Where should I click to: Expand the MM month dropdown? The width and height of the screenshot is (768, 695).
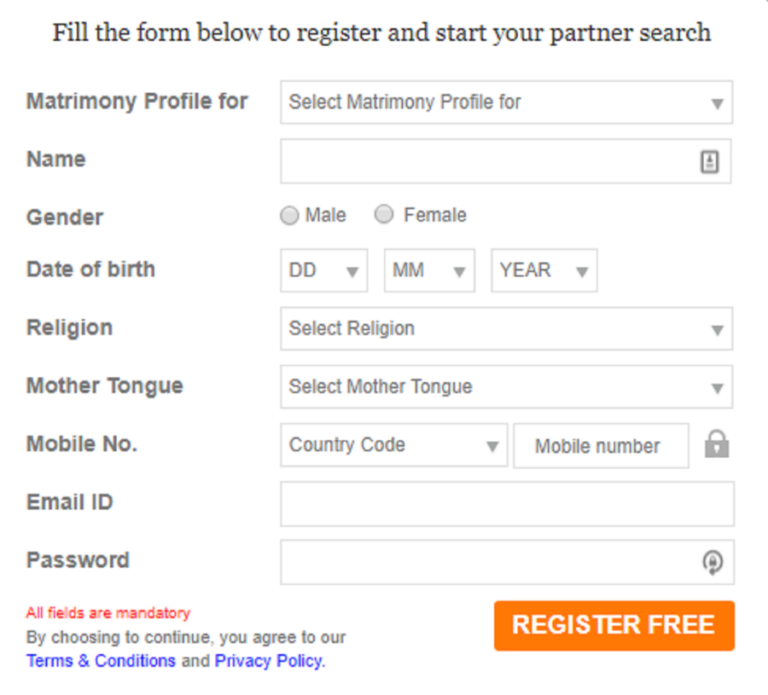(429, 270)
